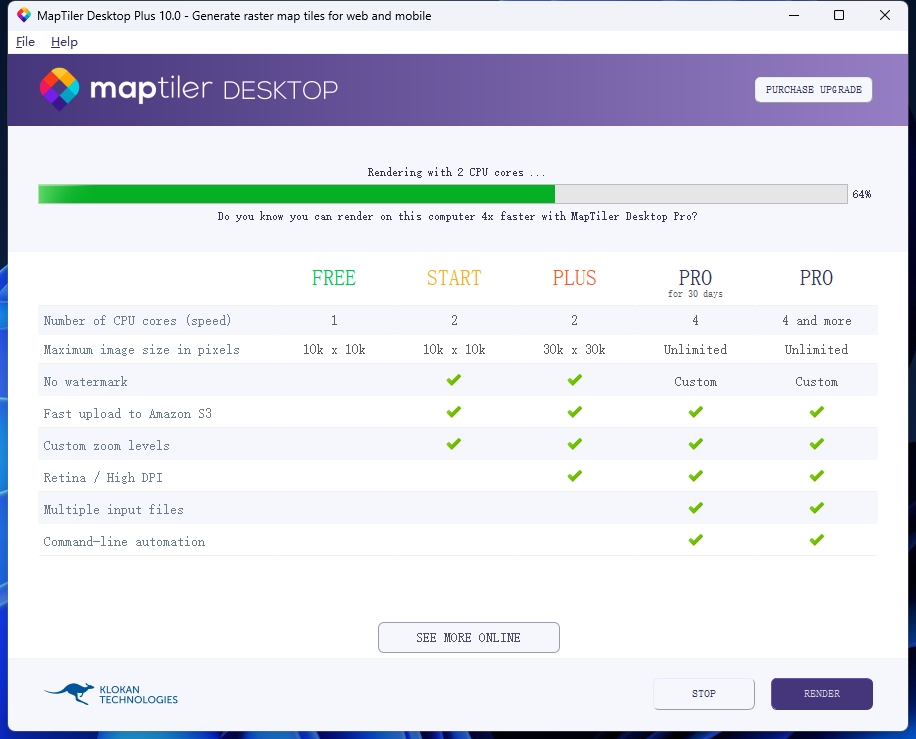916x739 pixels.
Task: Click PLUS checkmark for Custom zoom levels
Action: coord(575,444)
